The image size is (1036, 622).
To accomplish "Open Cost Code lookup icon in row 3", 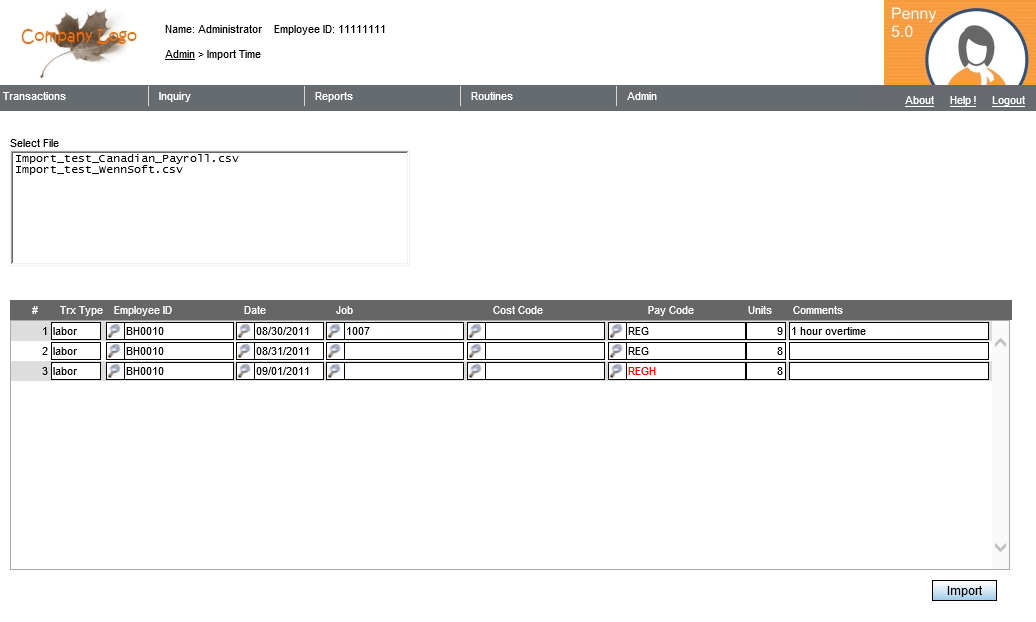I will click(x=476, y=371).
